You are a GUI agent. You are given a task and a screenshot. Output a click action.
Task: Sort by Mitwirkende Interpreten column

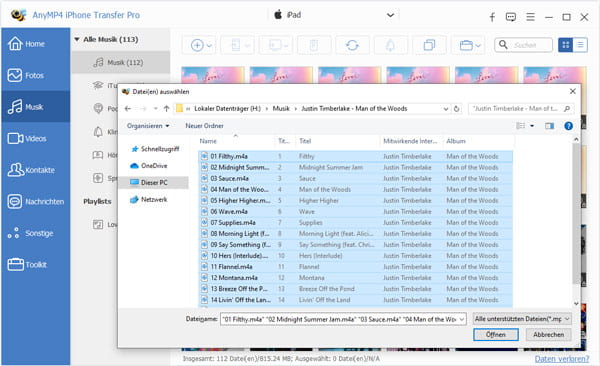click(x=411, y=141)
